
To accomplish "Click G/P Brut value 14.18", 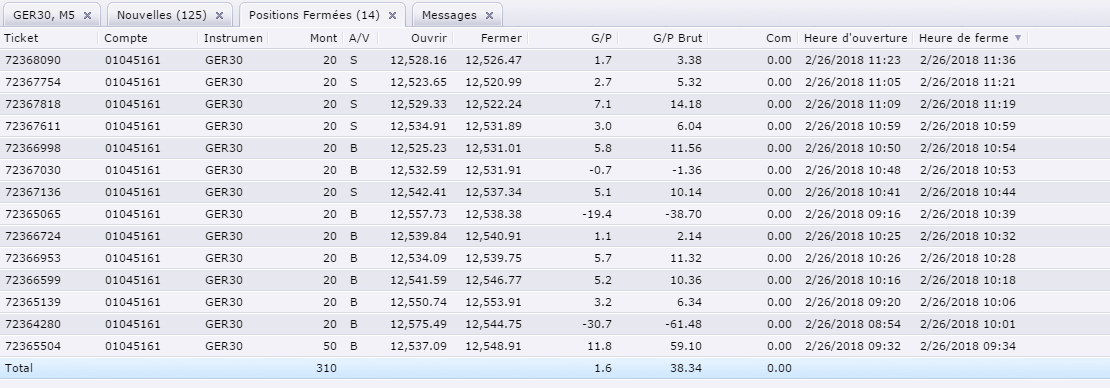I will (685, 104).
